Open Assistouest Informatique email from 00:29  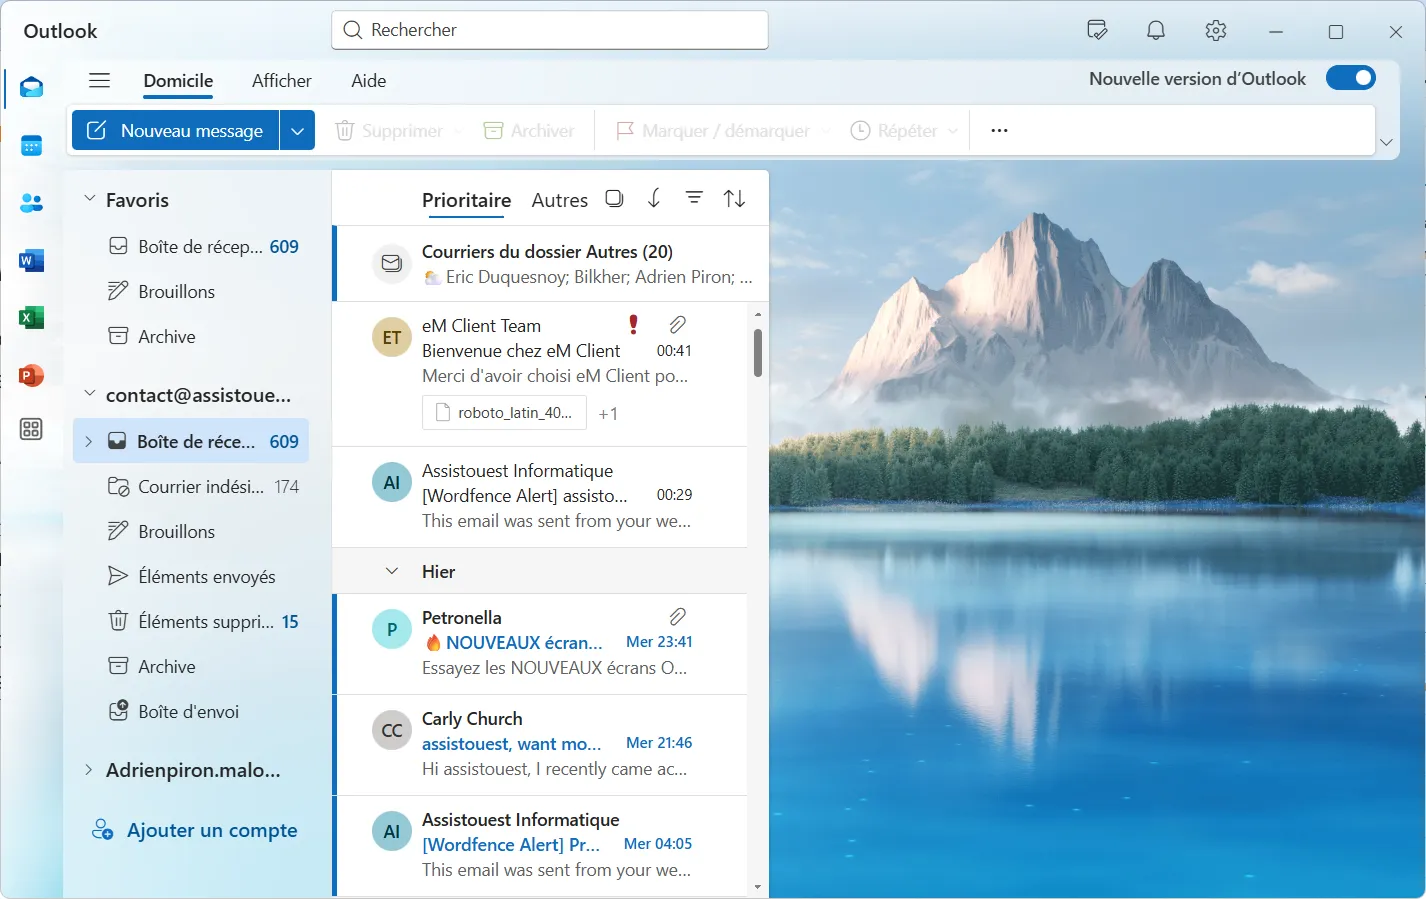(541, 497)
